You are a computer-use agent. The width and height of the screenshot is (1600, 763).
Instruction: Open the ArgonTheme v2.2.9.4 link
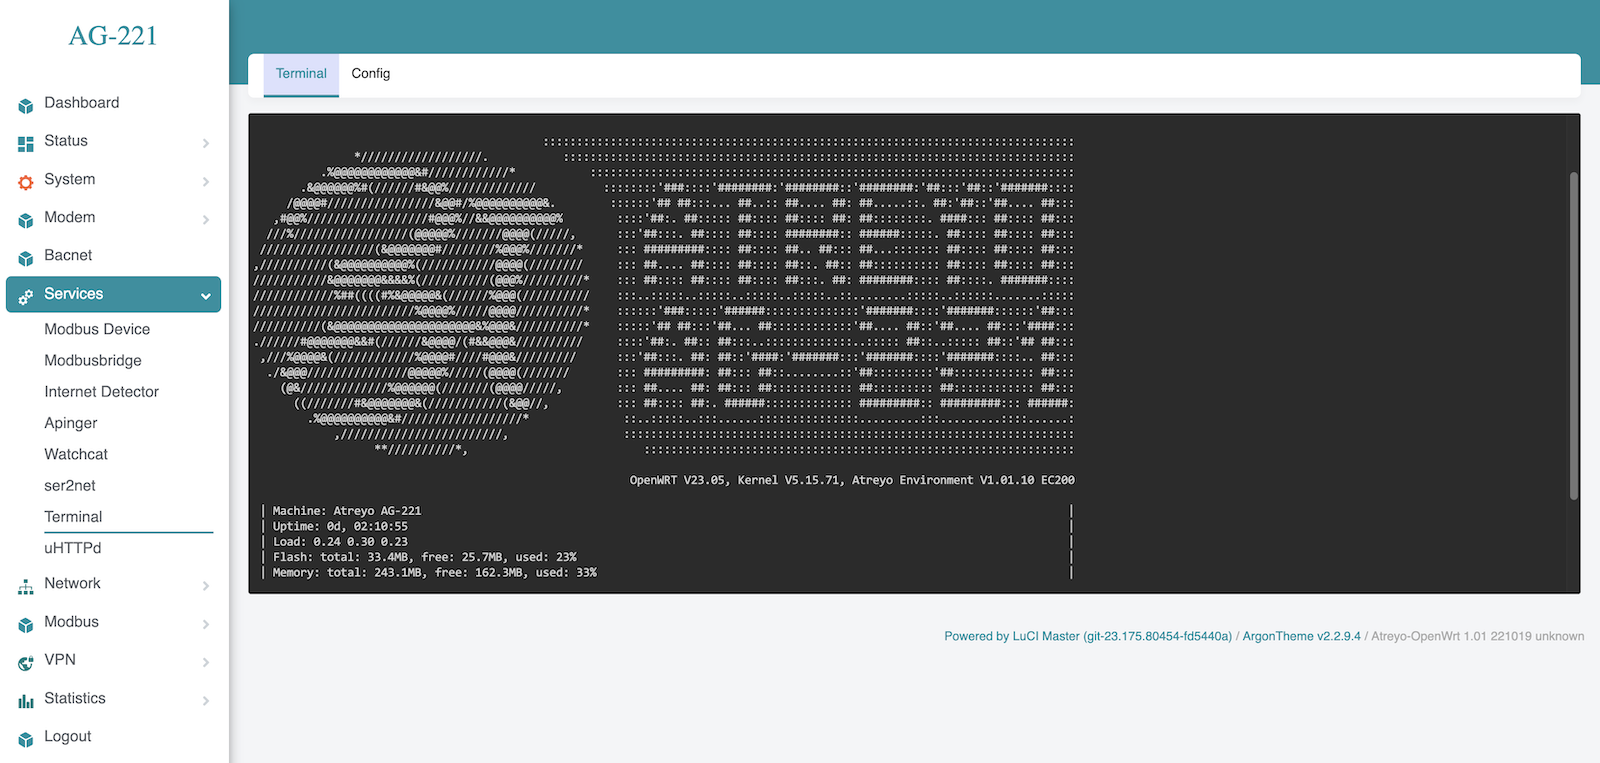pos(1301,636)
